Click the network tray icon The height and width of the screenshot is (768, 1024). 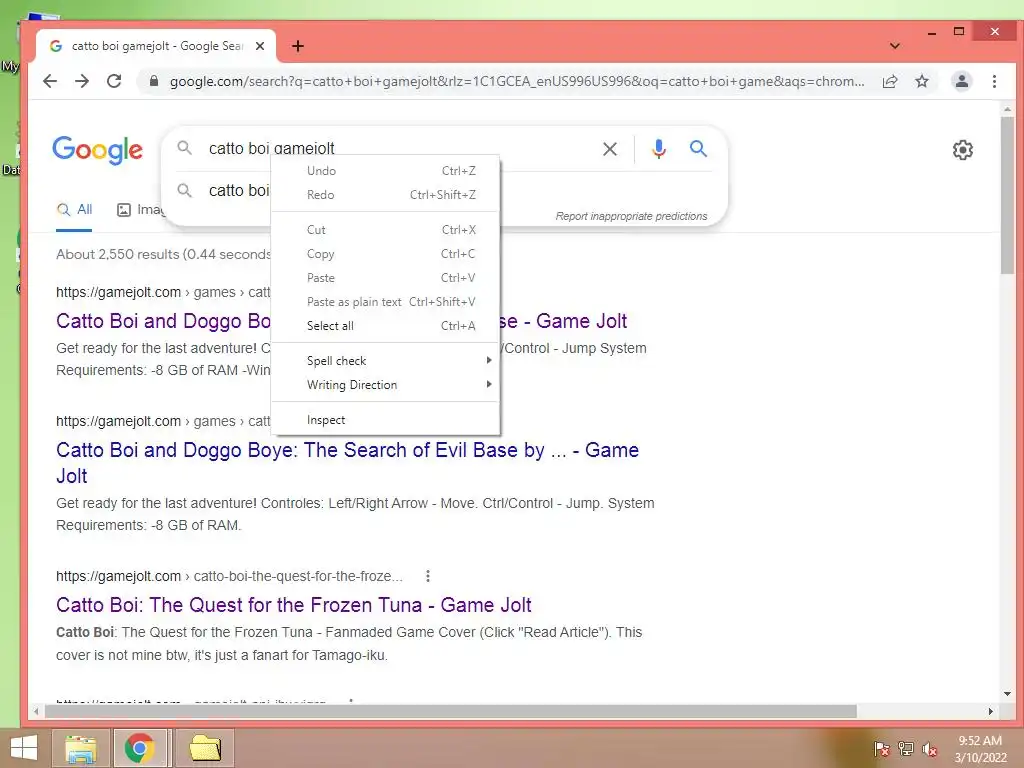coord(906,749)
